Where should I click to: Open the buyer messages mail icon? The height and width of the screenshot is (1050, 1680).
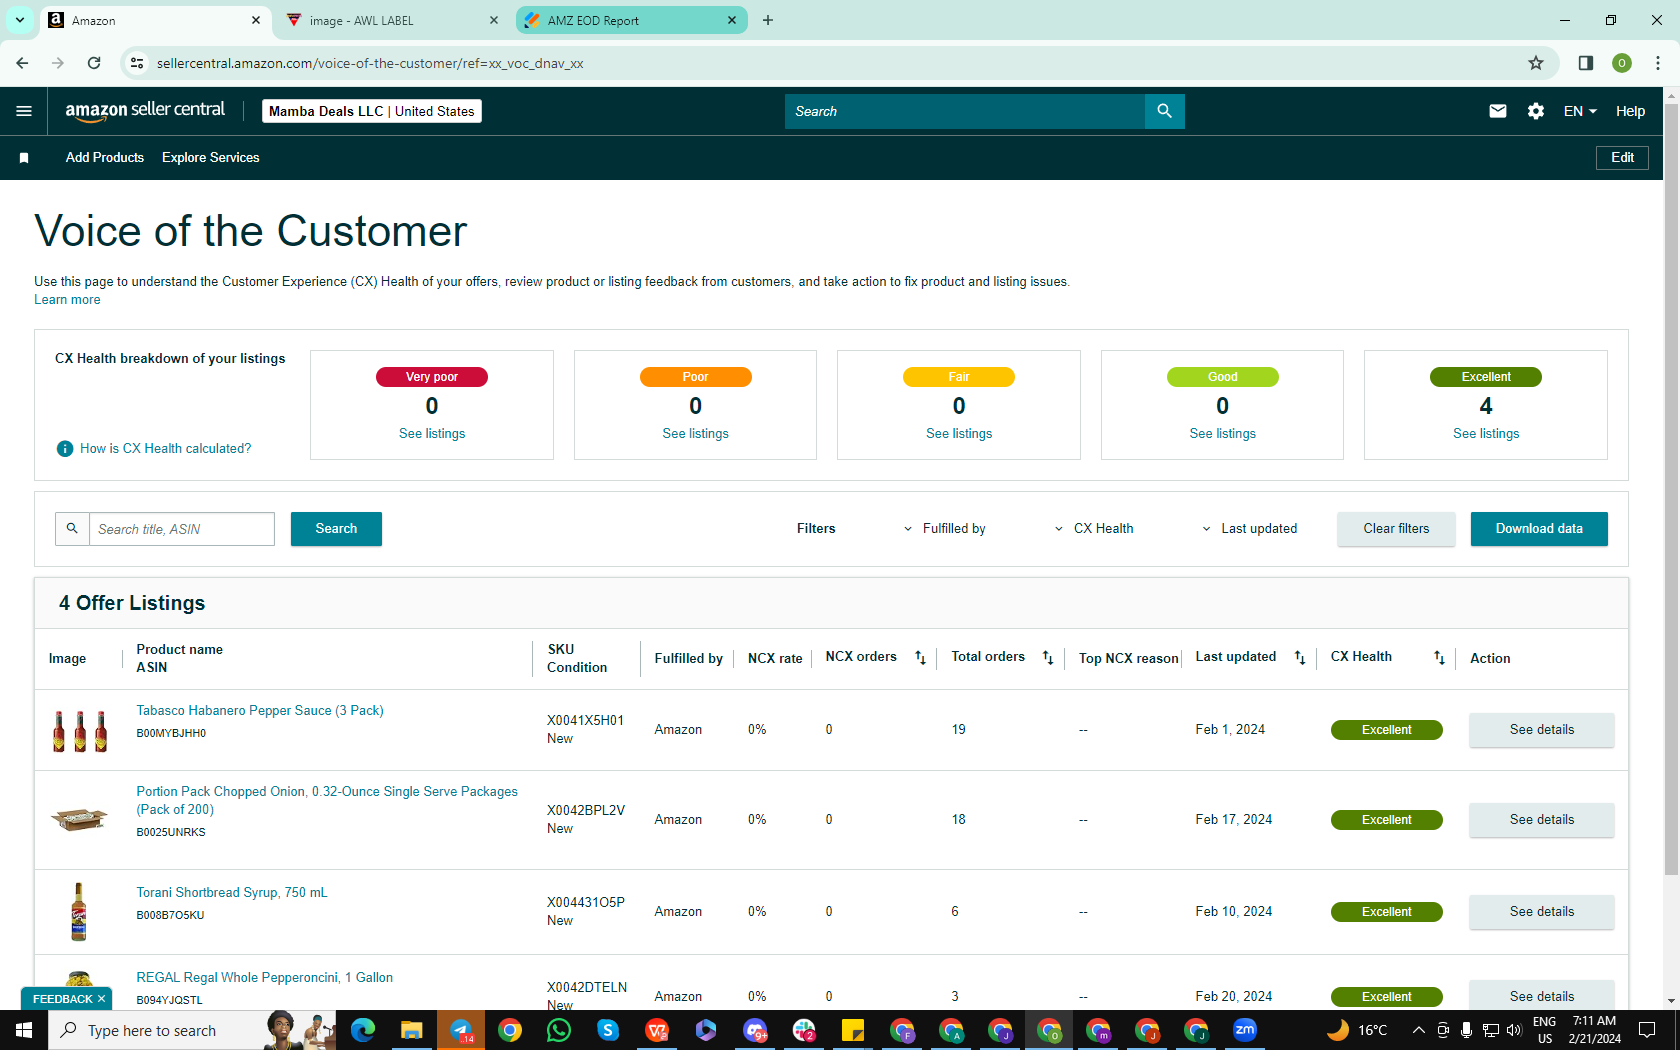tap(1497, 111)
